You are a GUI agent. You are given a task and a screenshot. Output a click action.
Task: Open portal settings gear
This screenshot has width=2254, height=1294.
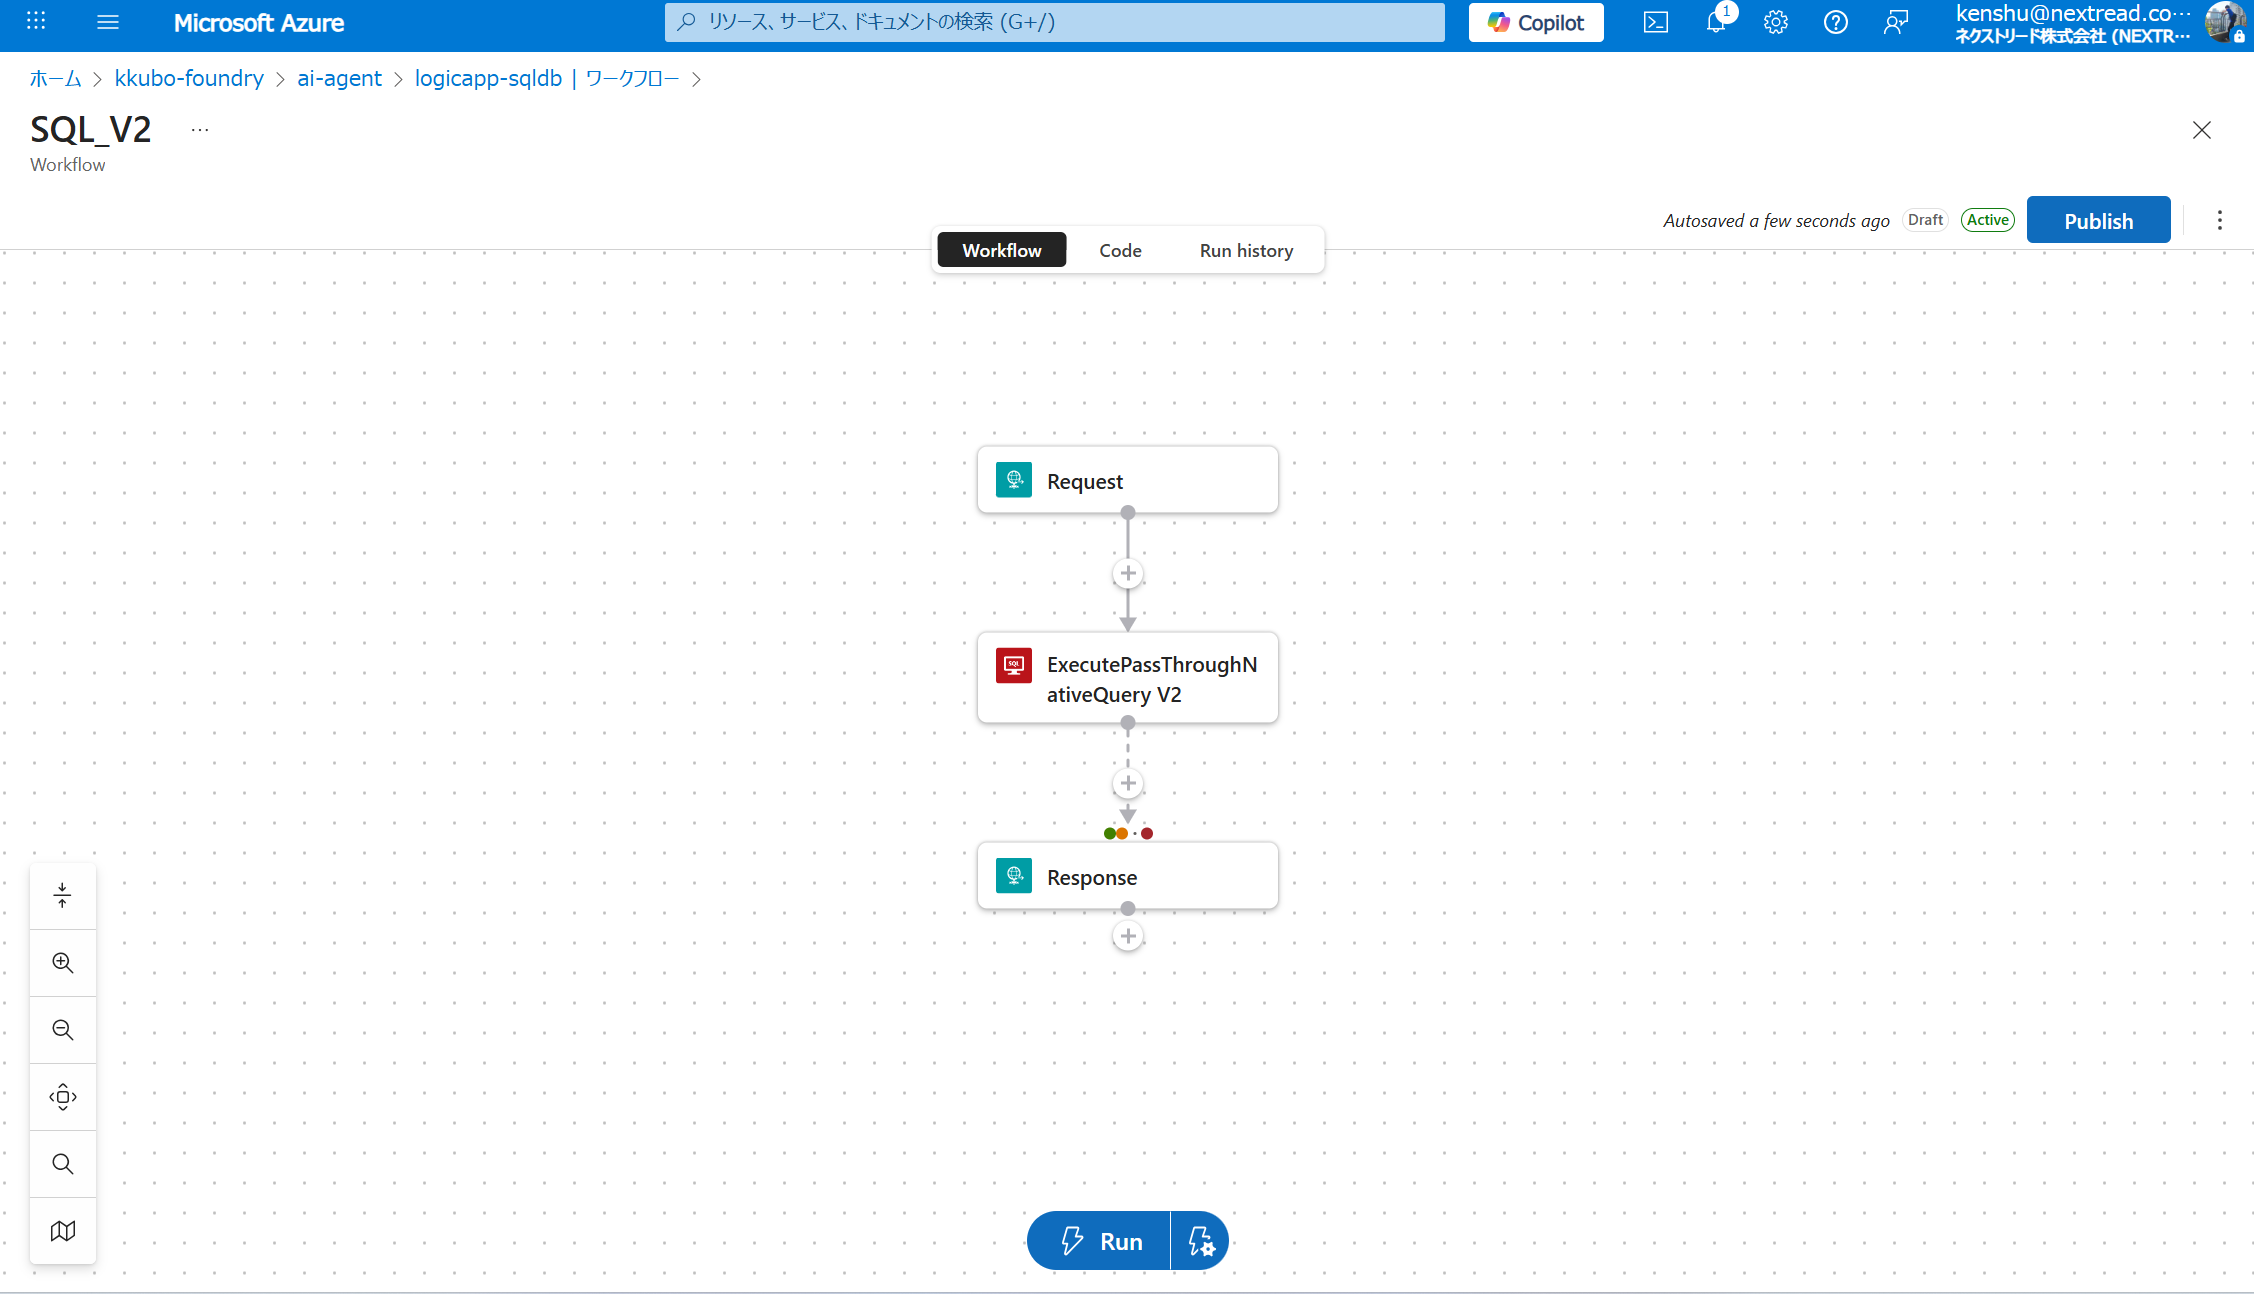(x=1775, y=22)
